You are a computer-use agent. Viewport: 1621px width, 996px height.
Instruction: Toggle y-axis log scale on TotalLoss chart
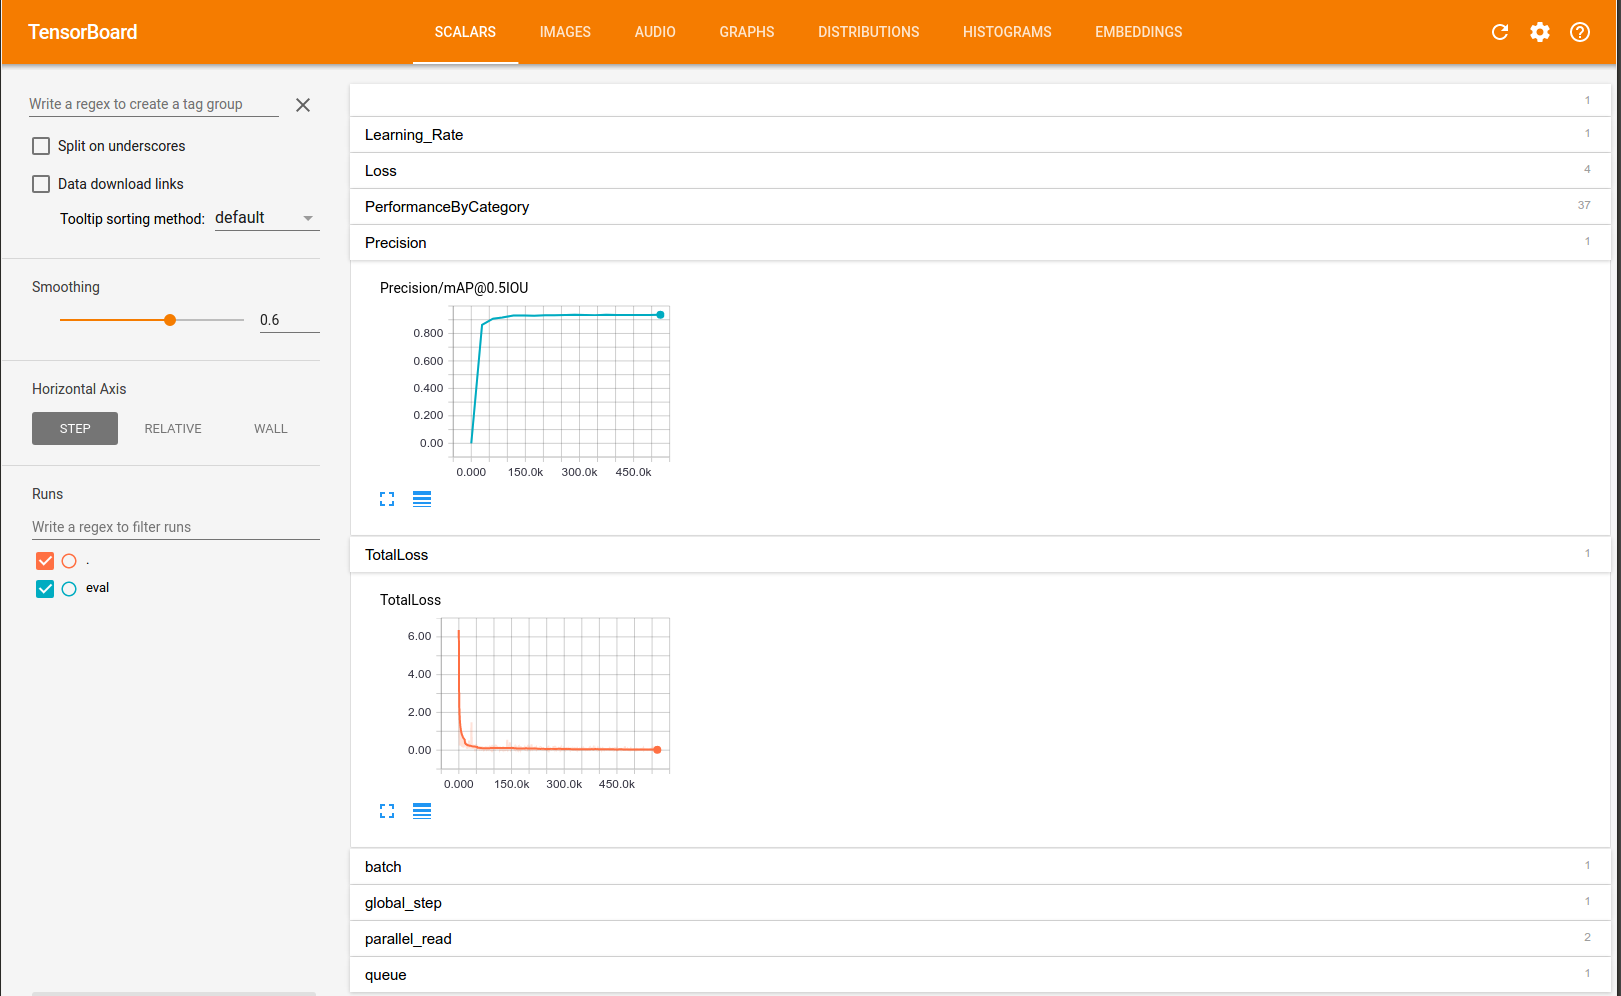pyautogui.click(x=422, y=811)
